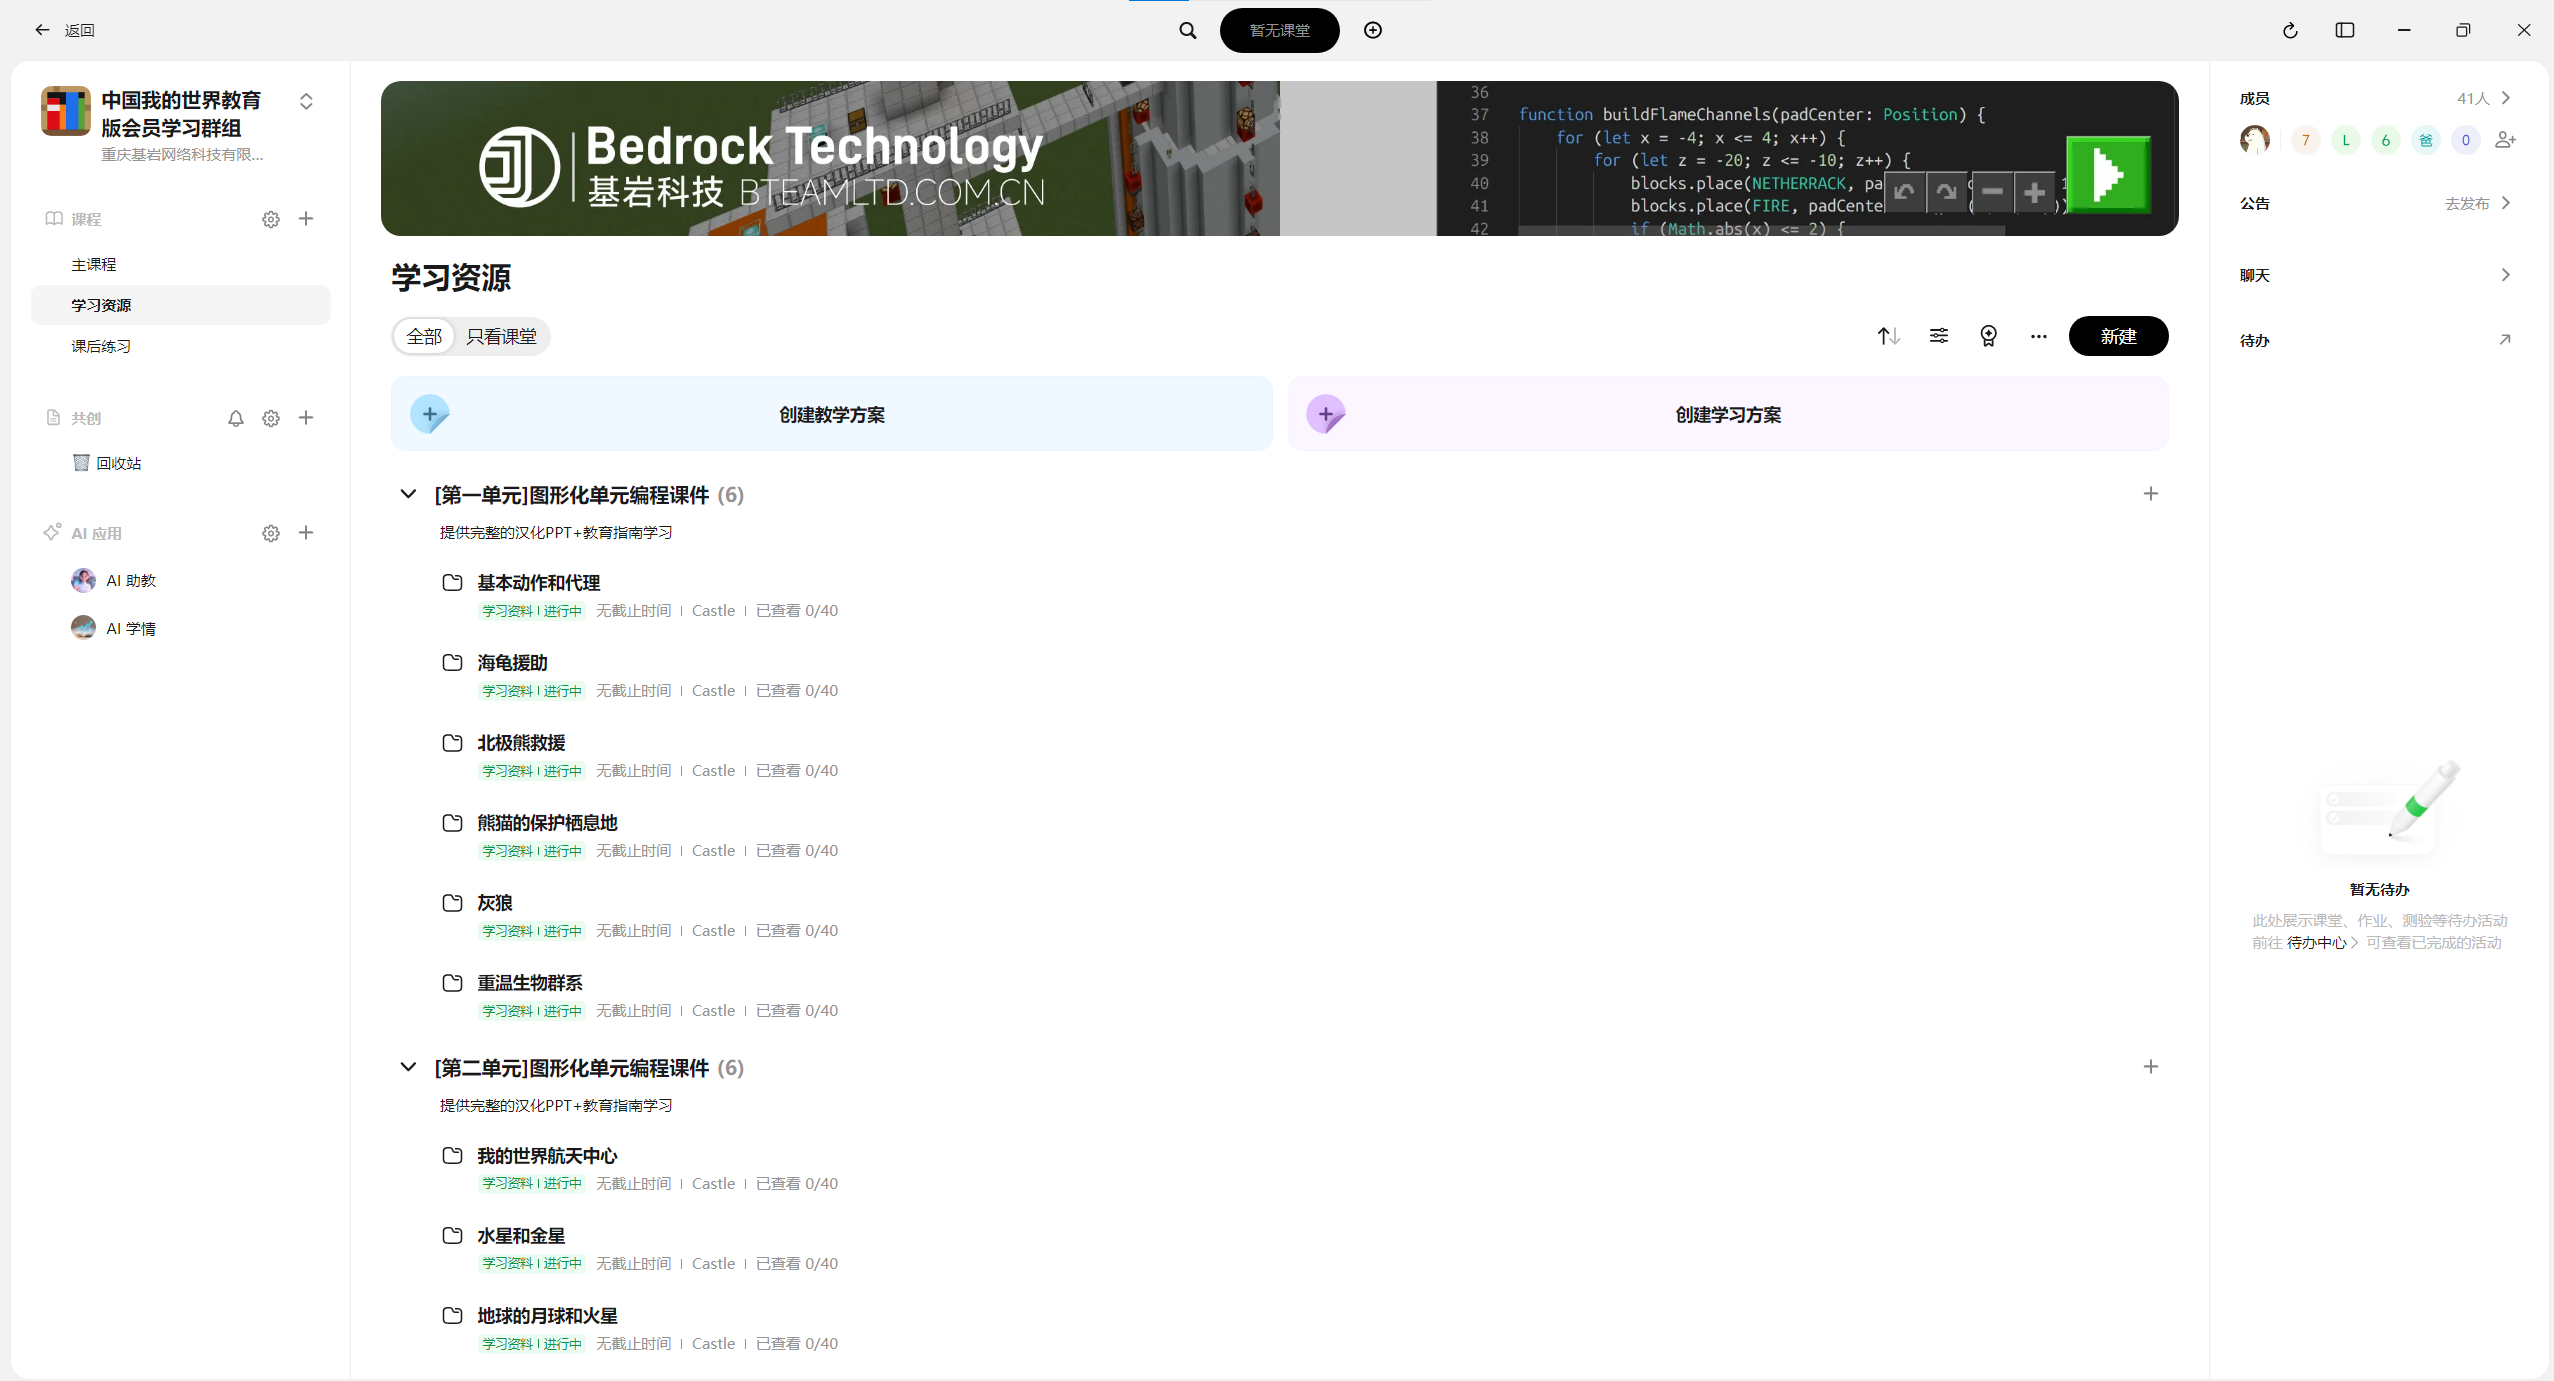Click the member avatar labeled 爸
Viewport: 2554px width, 1381px height.
click(2425, 140)
